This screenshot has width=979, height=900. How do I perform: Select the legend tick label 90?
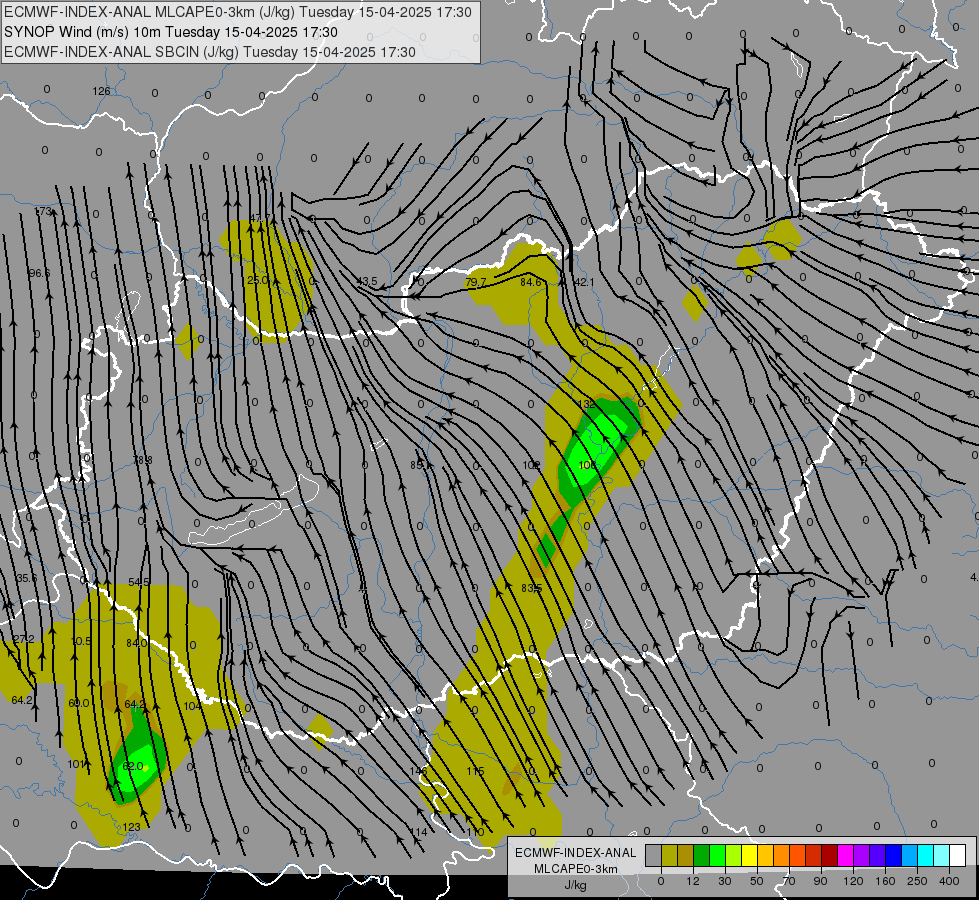(x=820, y=881)
